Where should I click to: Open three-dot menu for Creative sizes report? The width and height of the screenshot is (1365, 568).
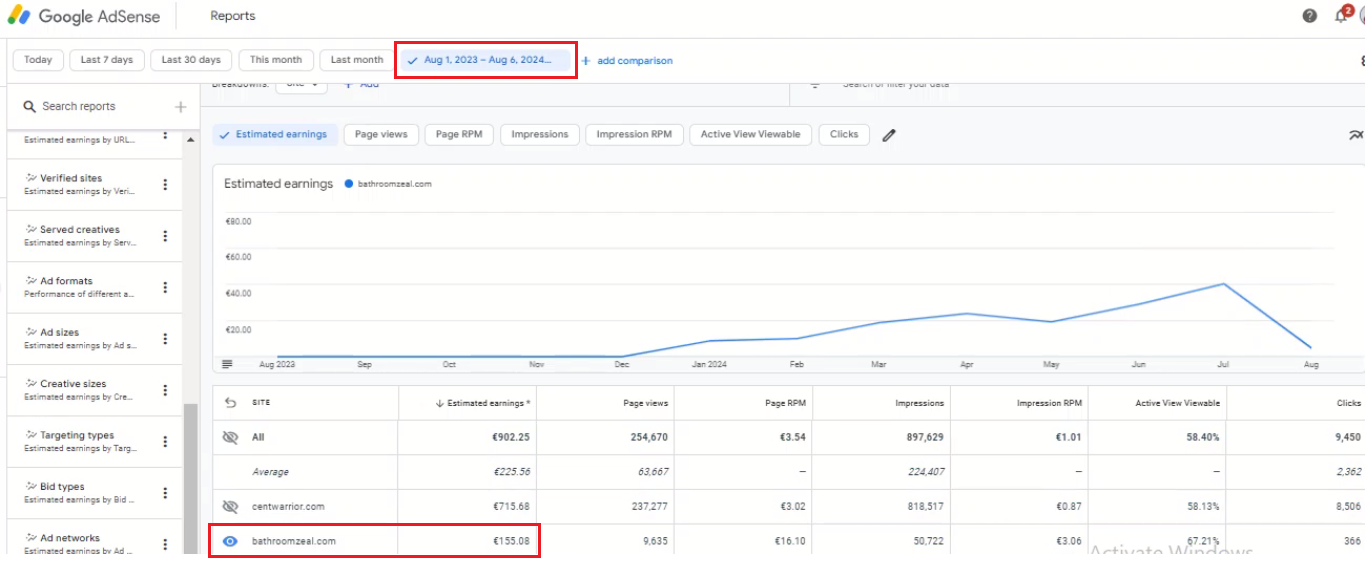pyautogui.click(x=165, y=391)
